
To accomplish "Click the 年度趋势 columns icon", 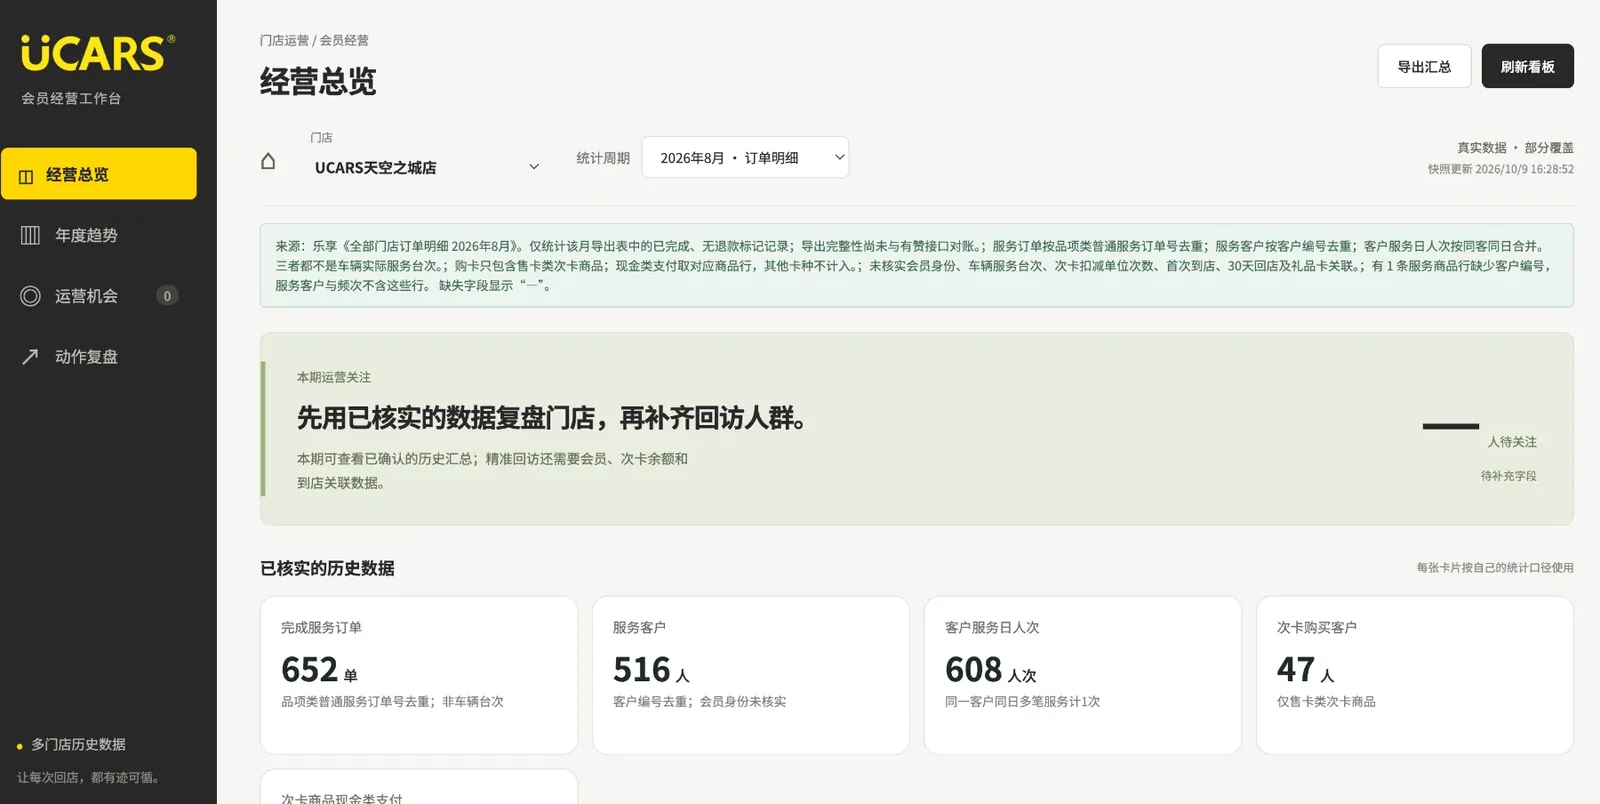I will click(x=30, y=235).
